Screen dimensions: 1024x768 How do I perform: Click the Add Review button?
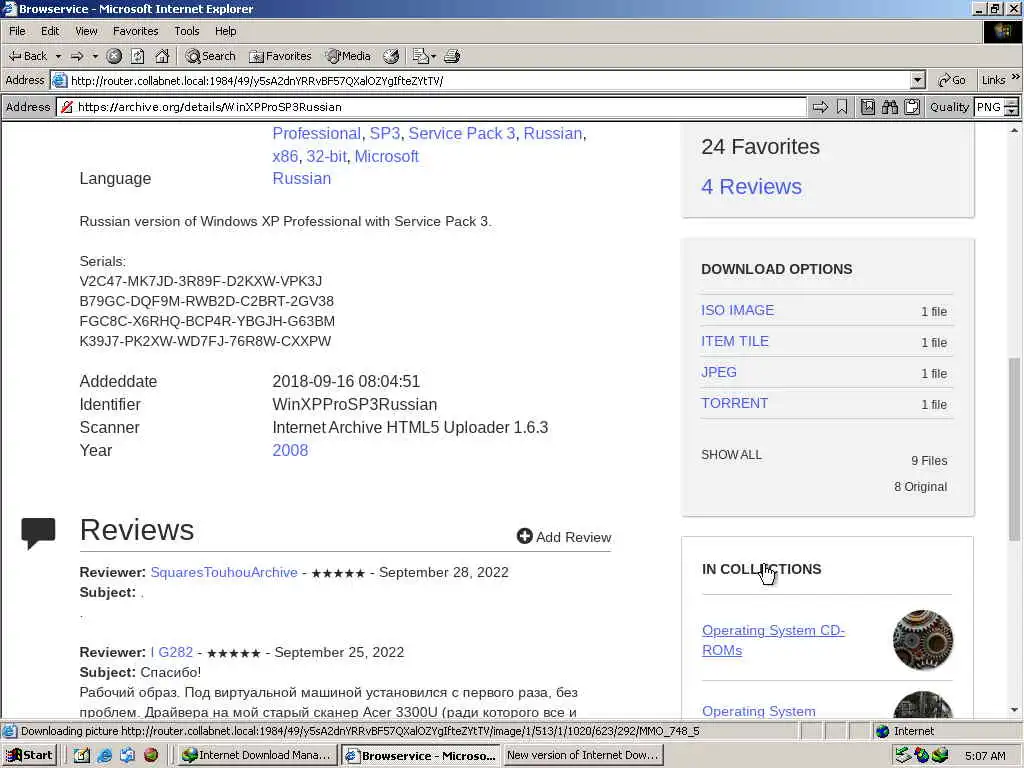click(564, 537)
